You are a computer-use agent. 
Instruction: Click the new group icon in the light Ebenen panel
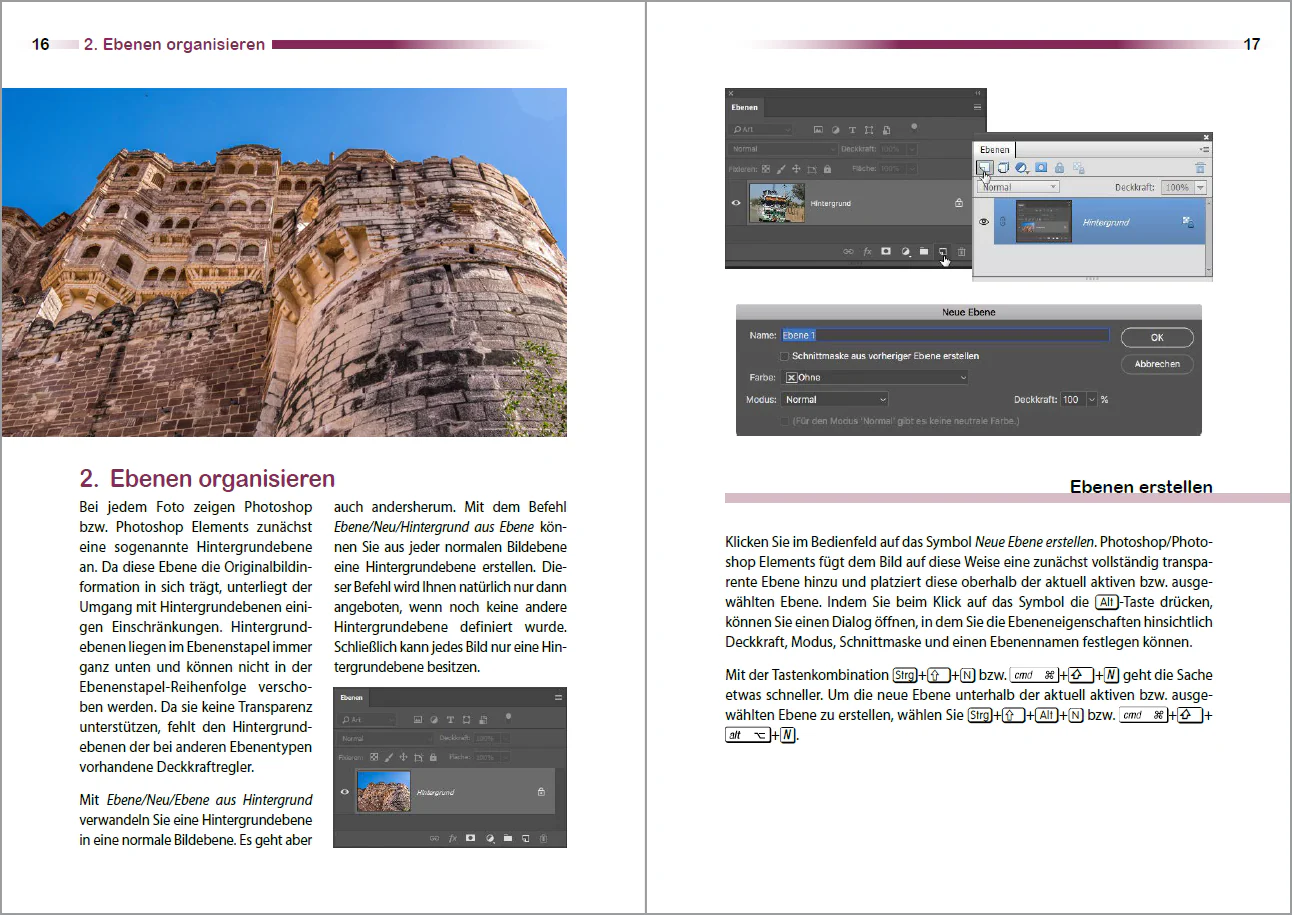(x=1003, y=167)
